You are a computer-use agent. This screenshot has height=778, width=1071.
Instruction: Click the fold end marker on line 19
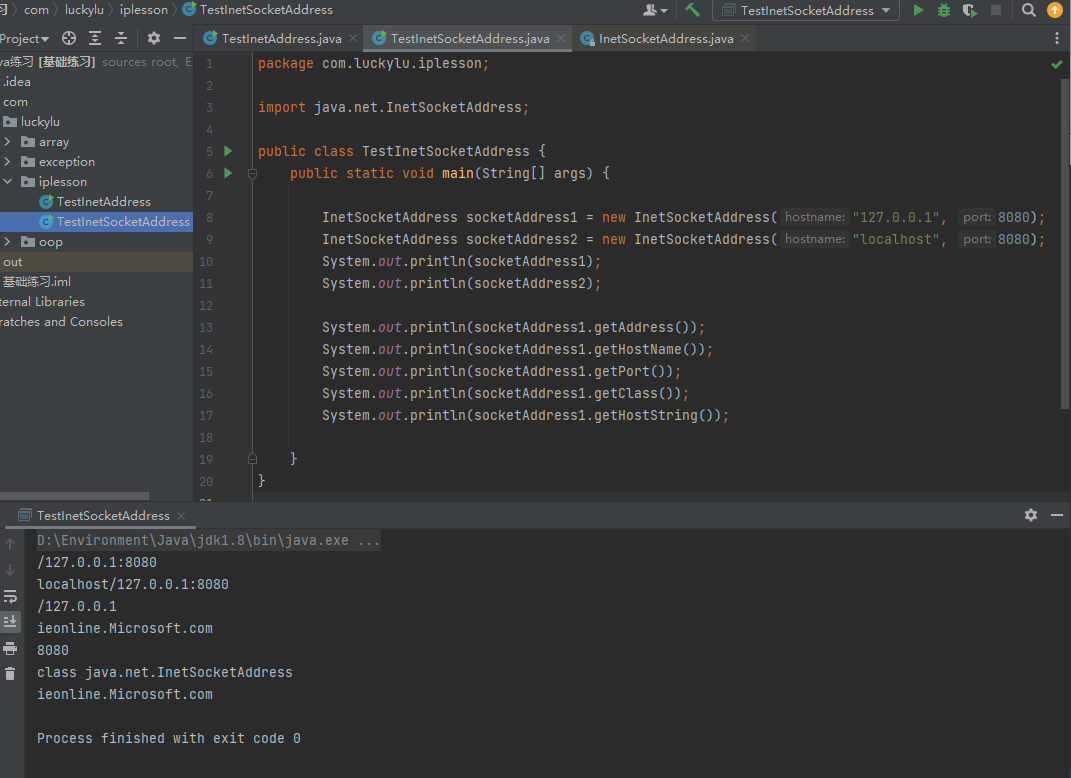(252, 458)
